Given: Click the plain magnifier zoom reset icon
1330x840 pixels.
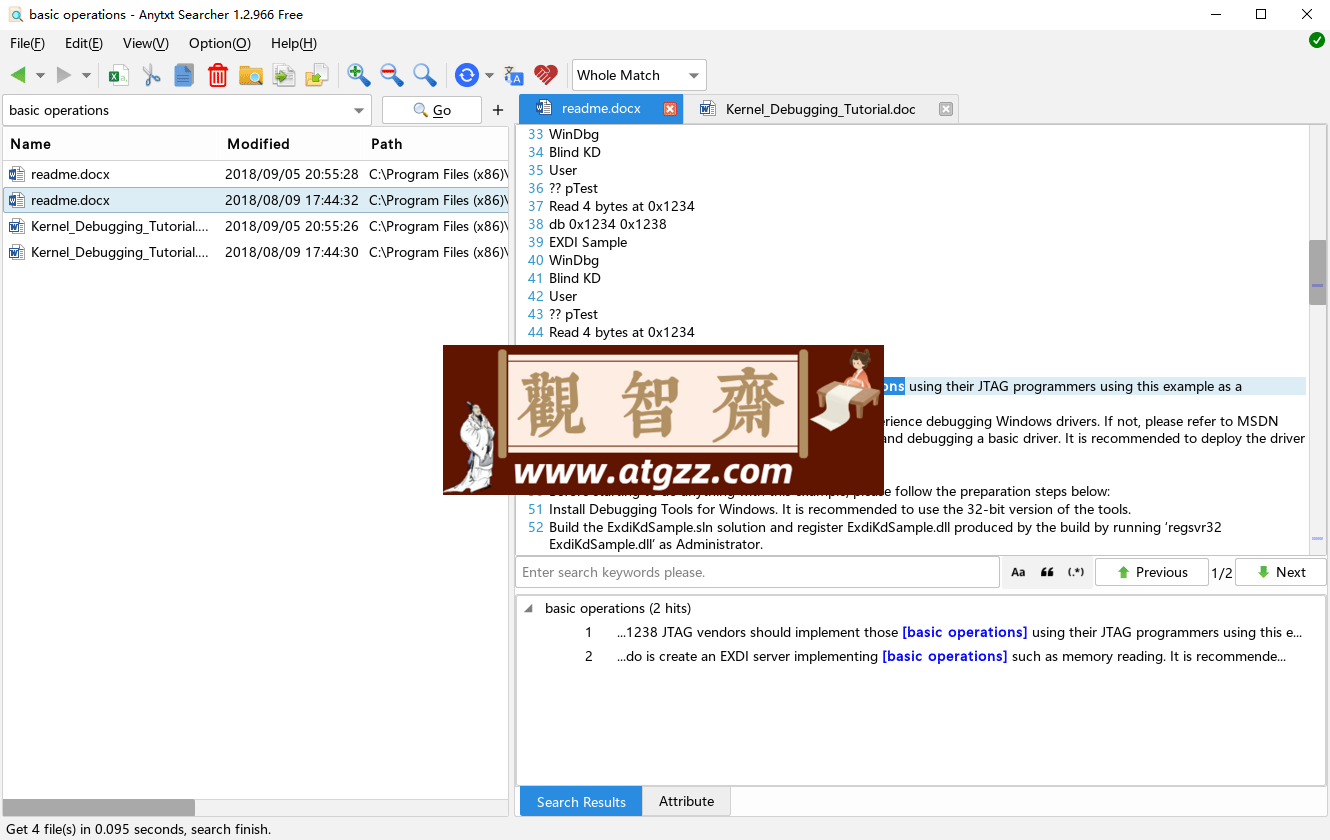Looking at the screenshot, I should (425, 75).
